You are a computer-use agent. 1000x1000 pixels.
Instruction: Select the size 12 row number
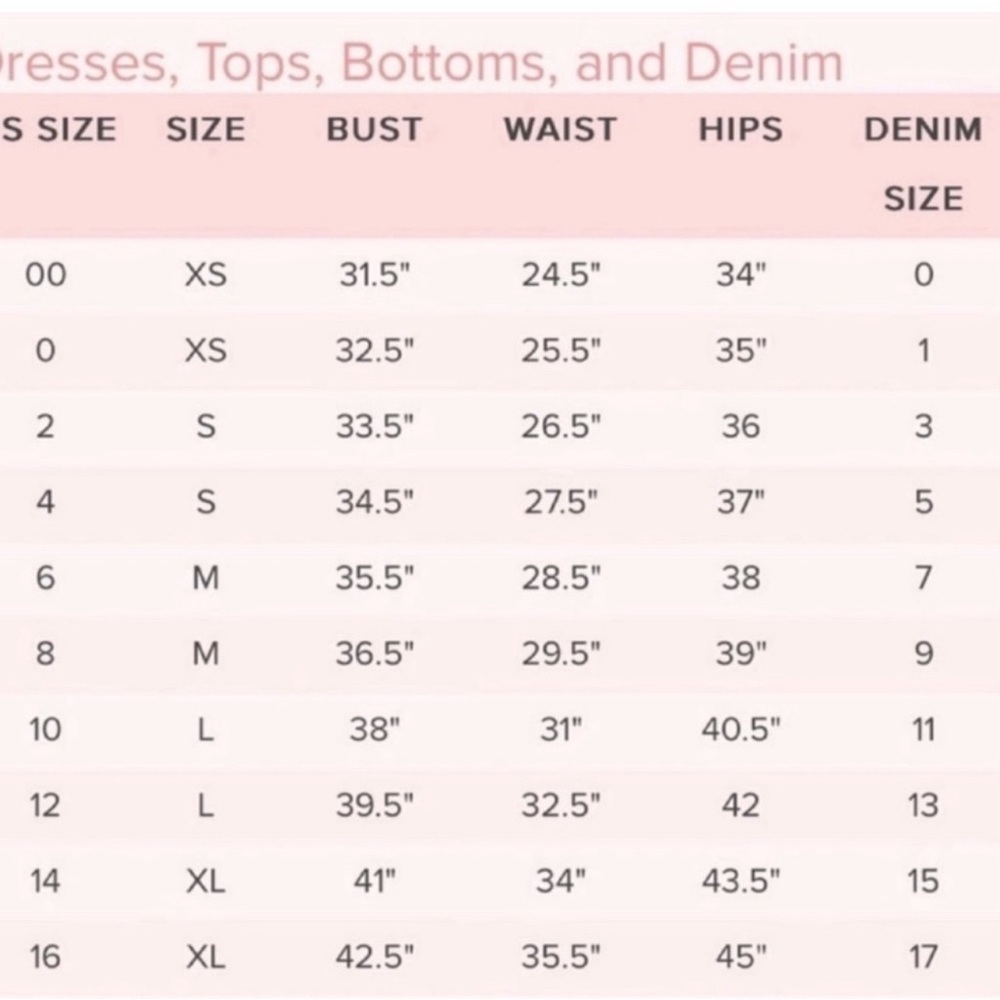(45, 805)
